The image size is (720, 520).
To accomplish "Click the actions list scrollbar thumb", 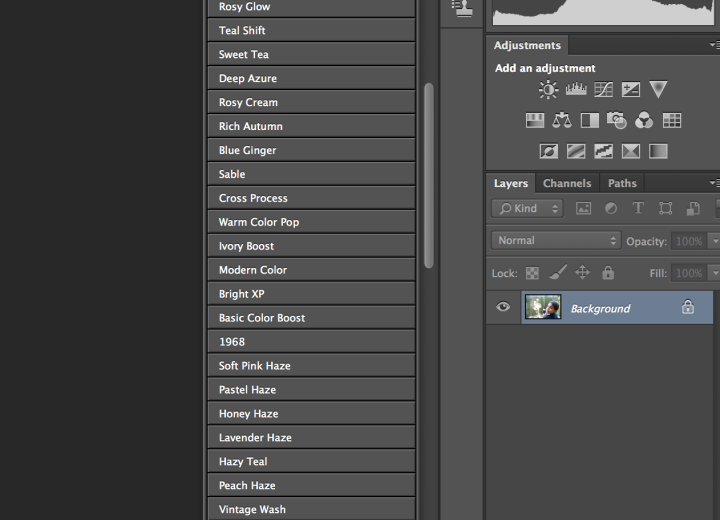I will click(429, 175).
